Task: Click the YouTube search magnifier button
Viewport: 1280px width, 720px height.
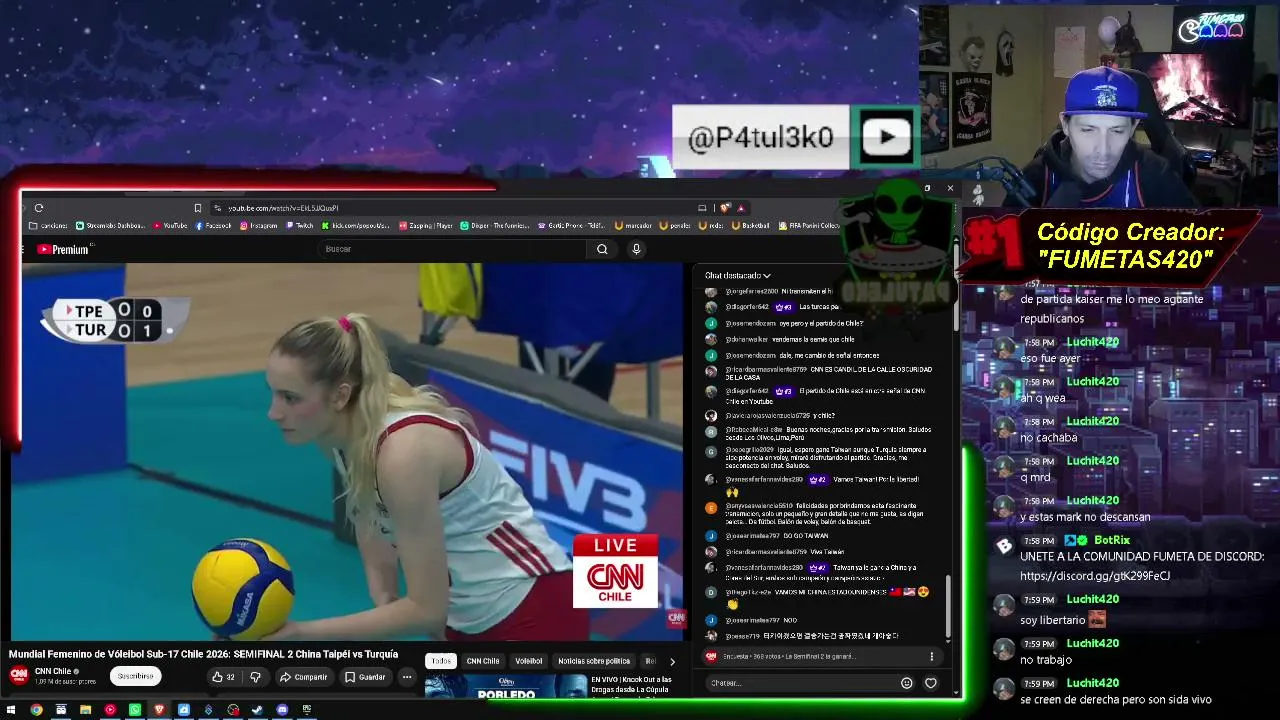Action: click(602, 249)
